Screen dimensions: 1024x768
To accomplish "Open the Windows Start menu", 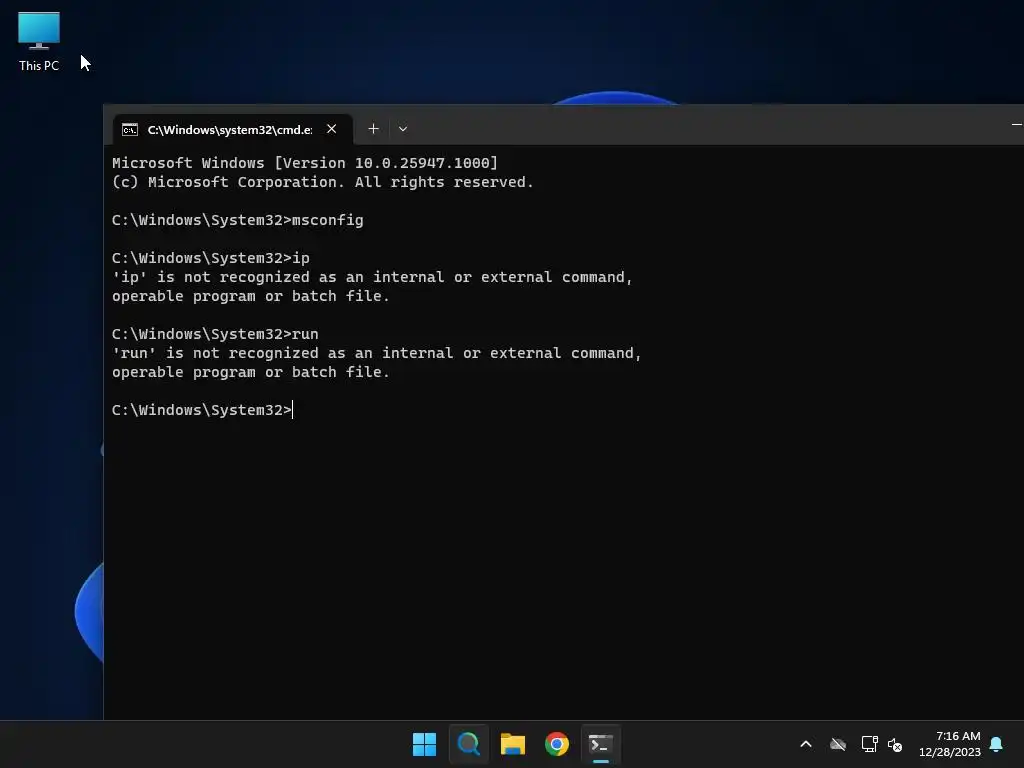I will (x=424, y=744).
